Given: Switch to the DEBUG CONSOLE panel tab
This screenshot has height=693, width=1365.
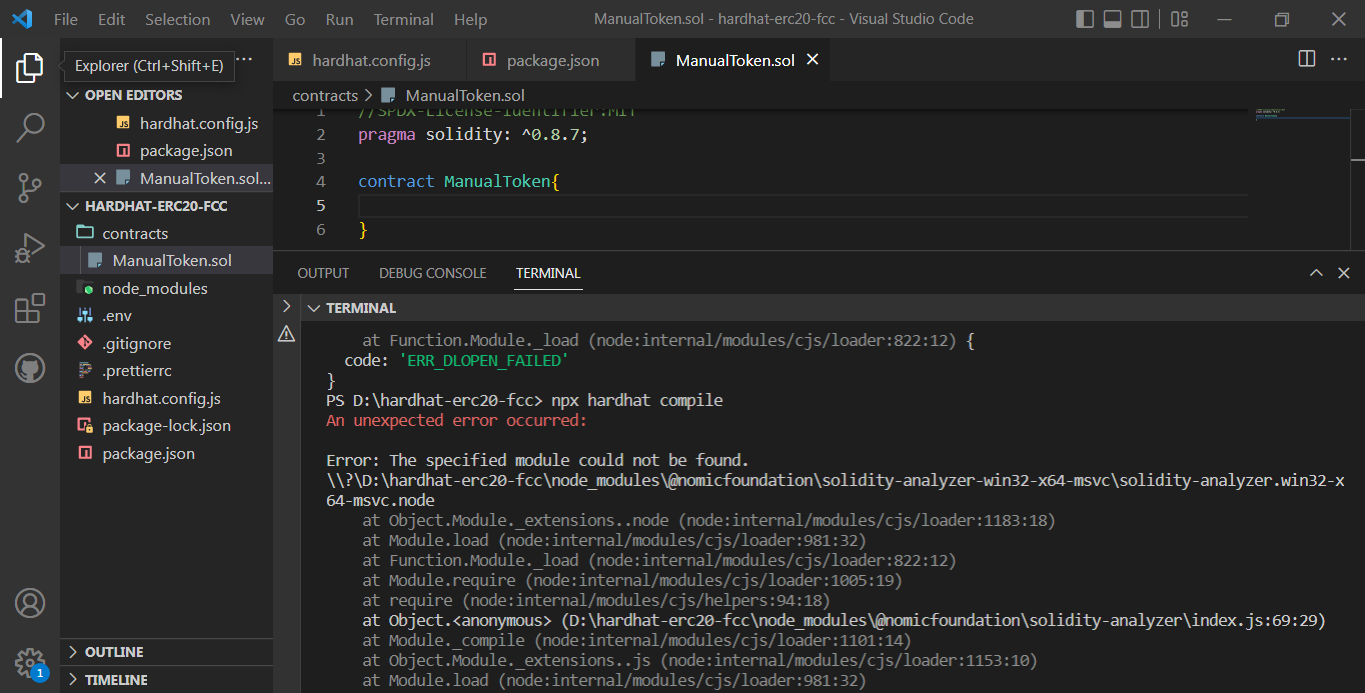Looking at the screenshot, I should coord(432,273).
